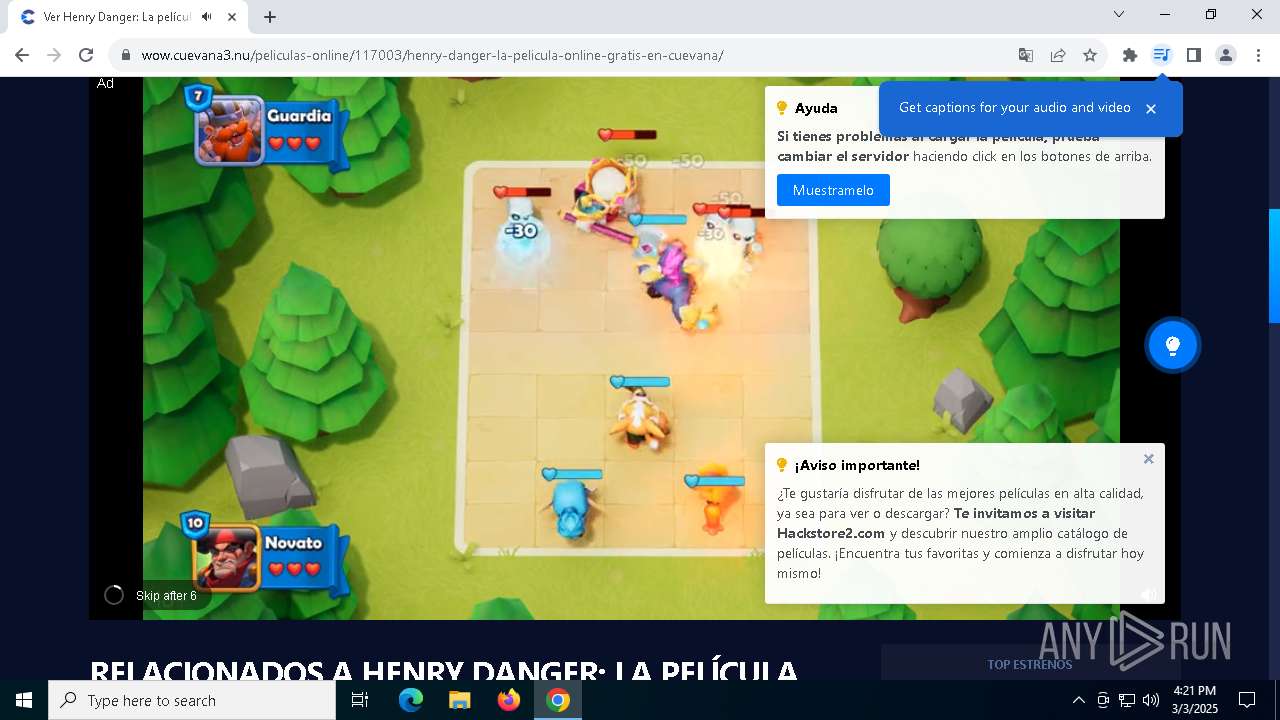
Task: Translate this page icon
Action: coord(1026,55)
